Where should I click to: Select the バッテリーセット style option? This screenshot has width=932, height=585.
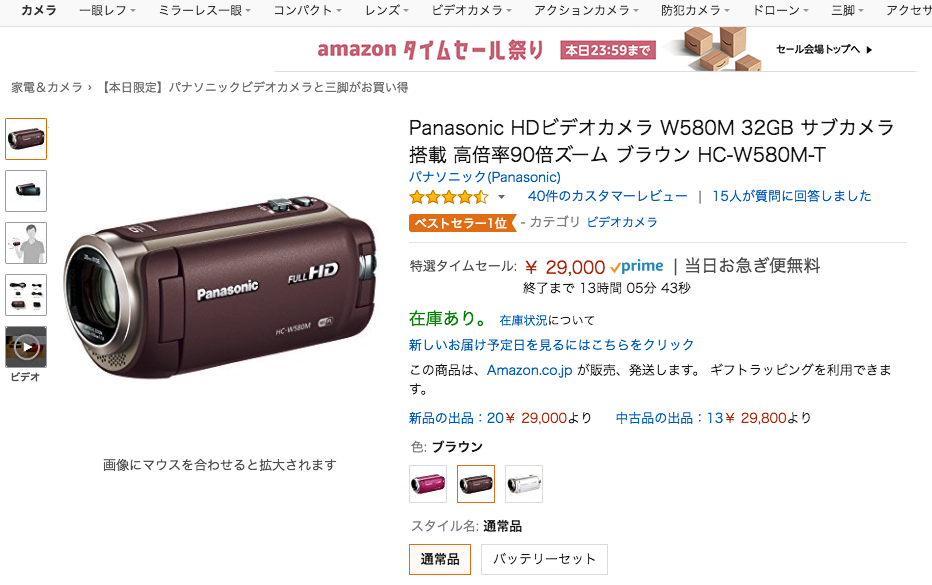[544, 559]
